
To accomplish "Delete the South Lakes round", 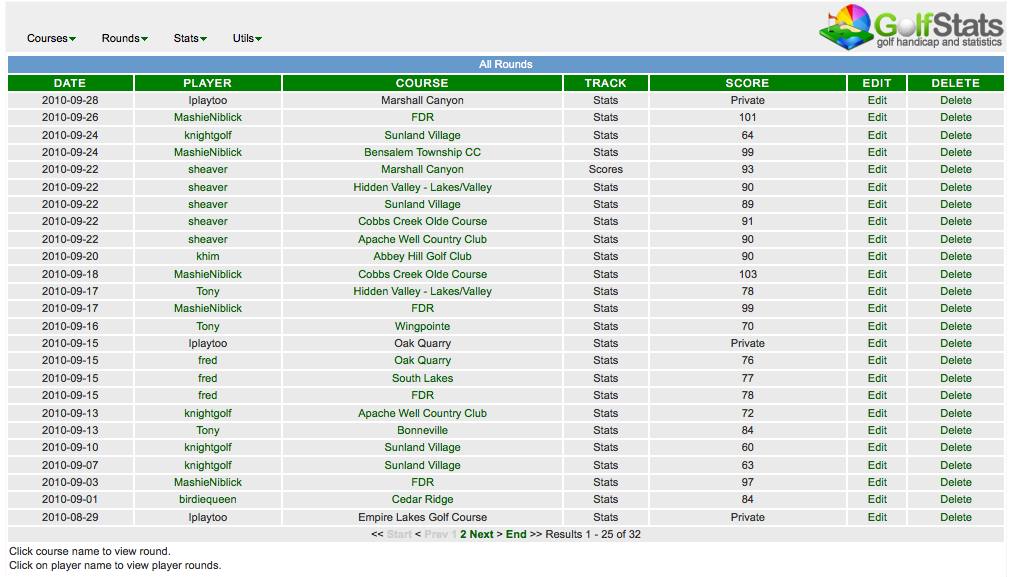I will pyautogui.click(x=956, y=378).
